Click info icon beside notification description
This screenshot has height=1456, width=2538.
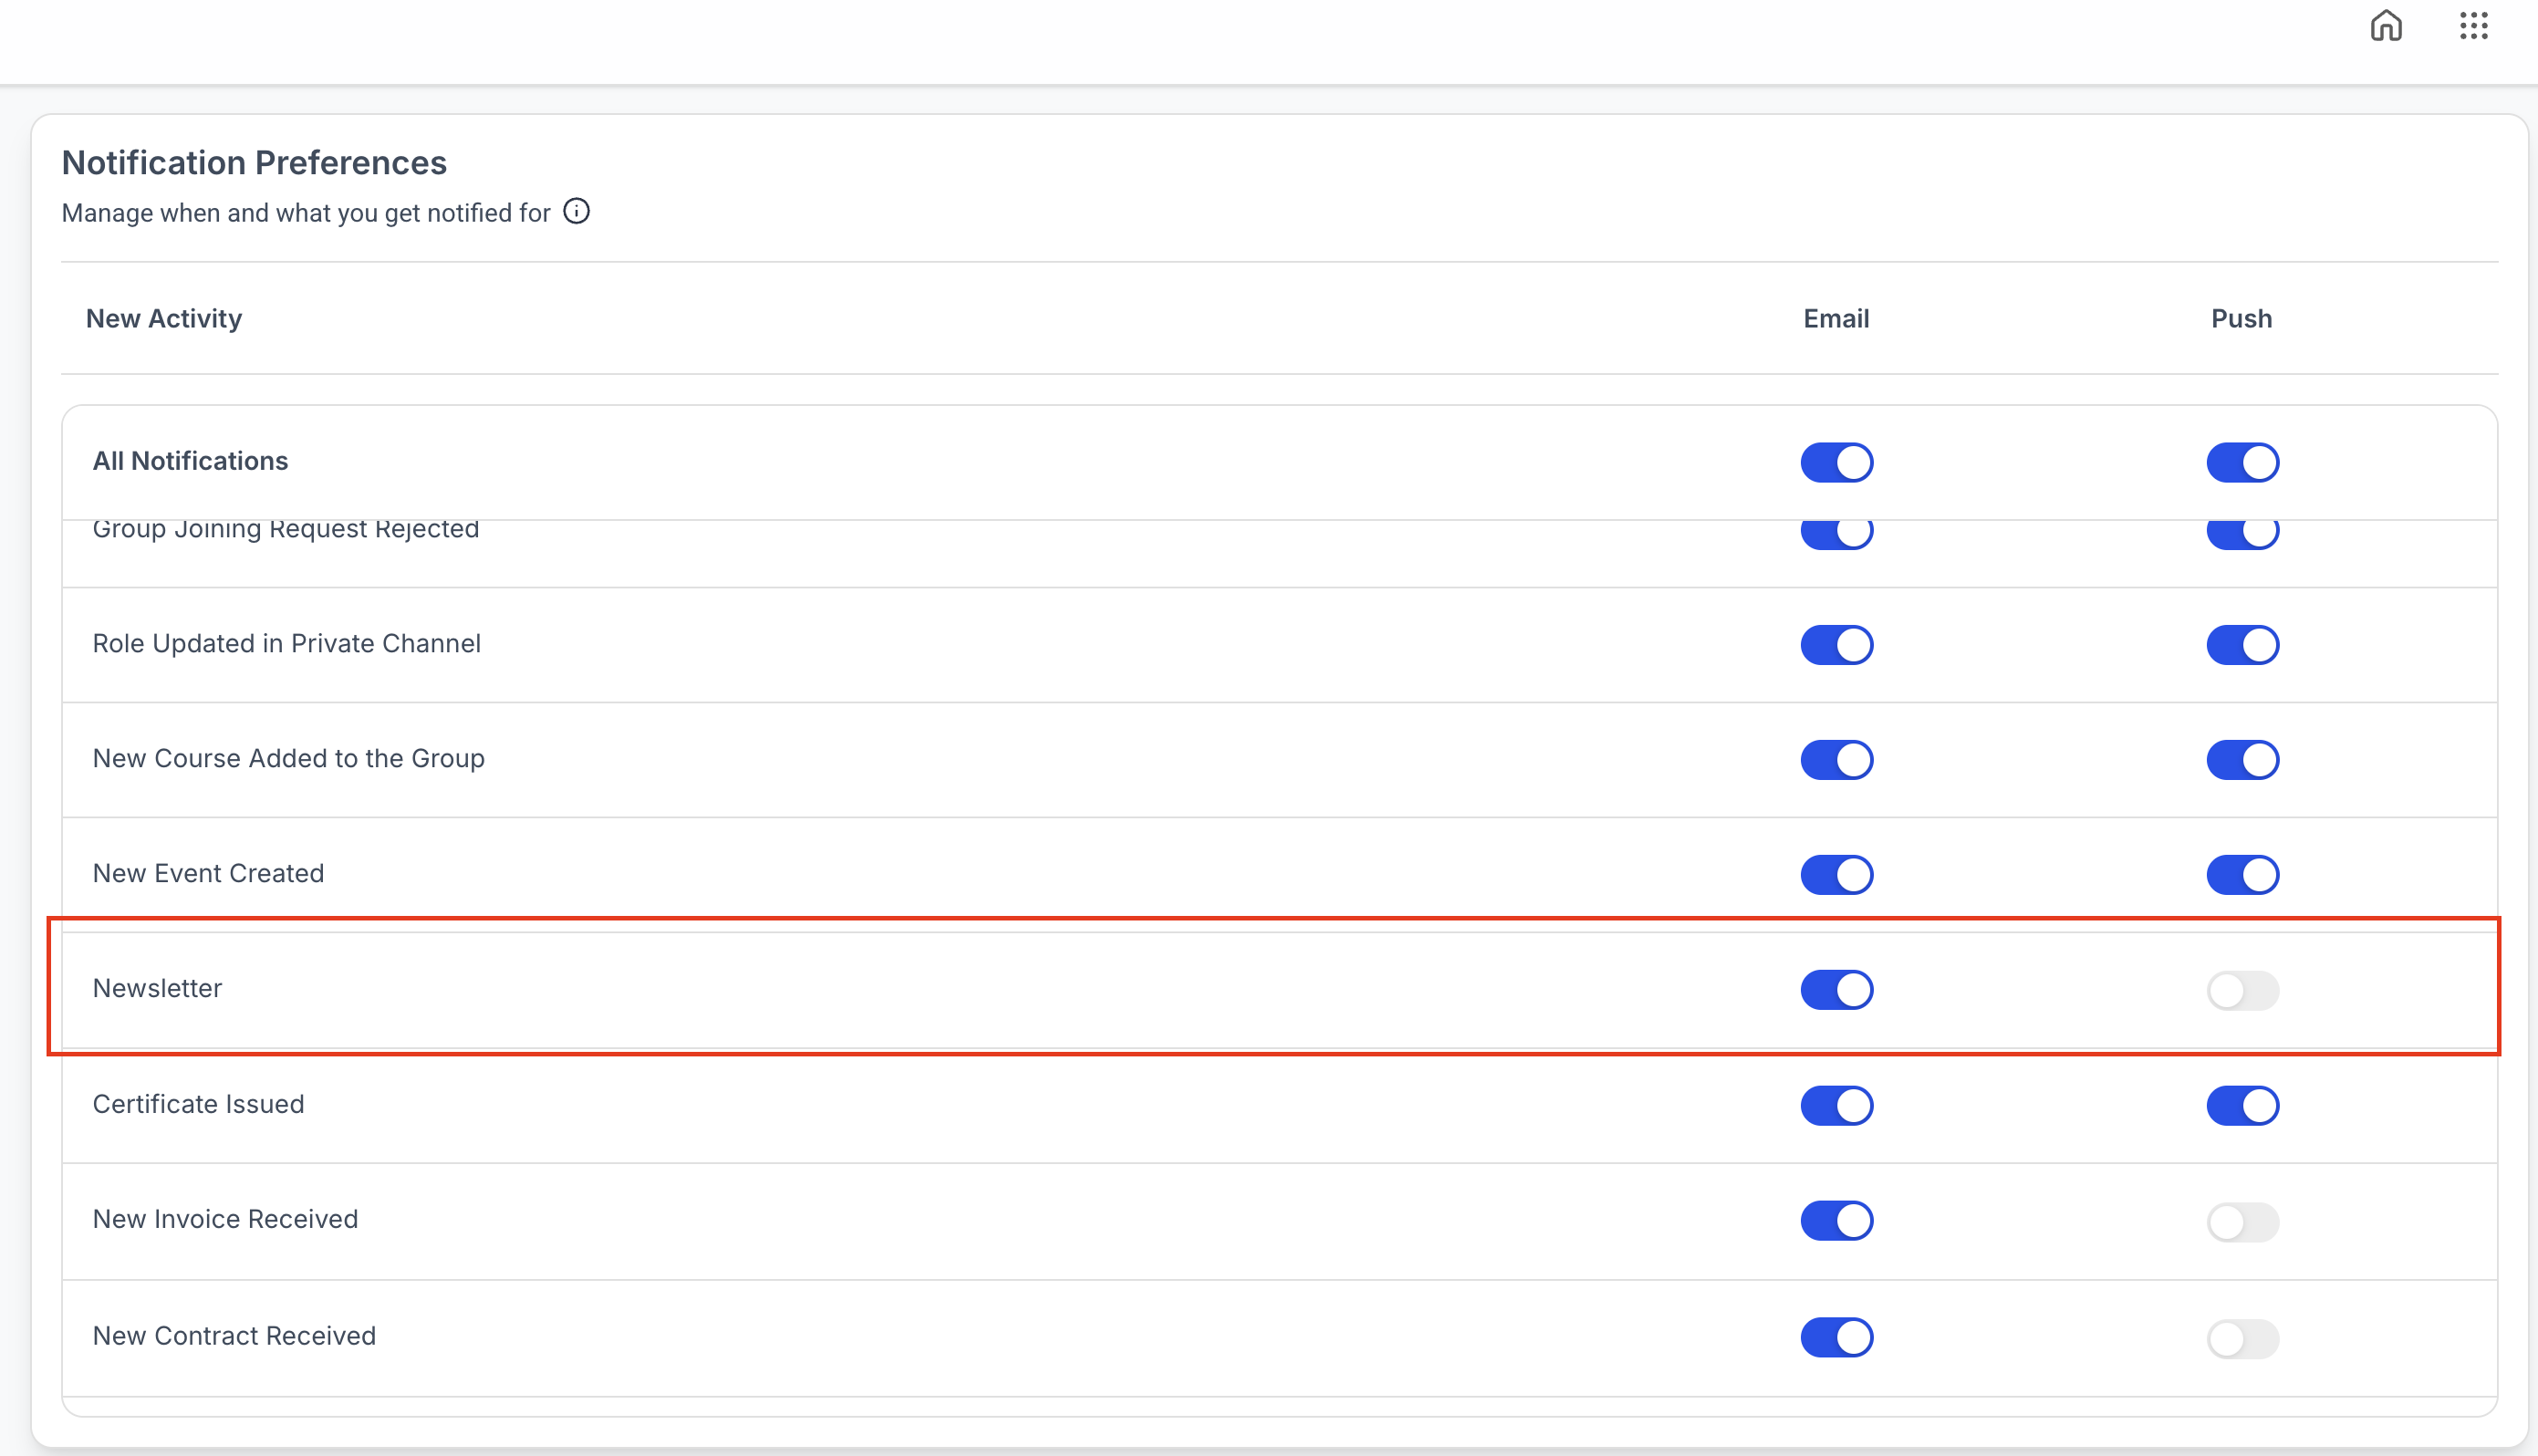[x=576, y=212]
